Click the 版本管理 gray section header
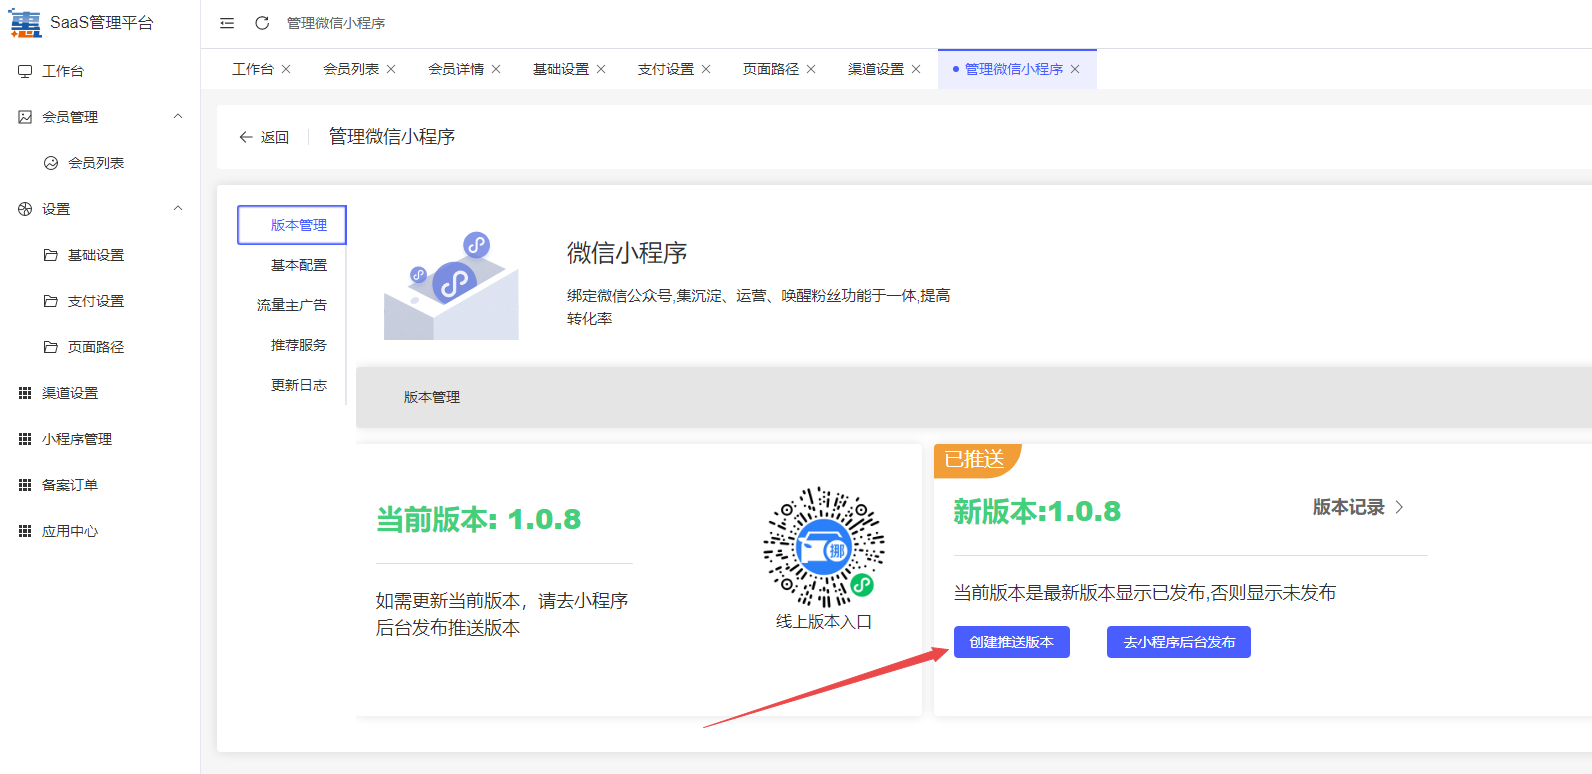This screenshot has height=774, width=1592. (x=974, y=397)
